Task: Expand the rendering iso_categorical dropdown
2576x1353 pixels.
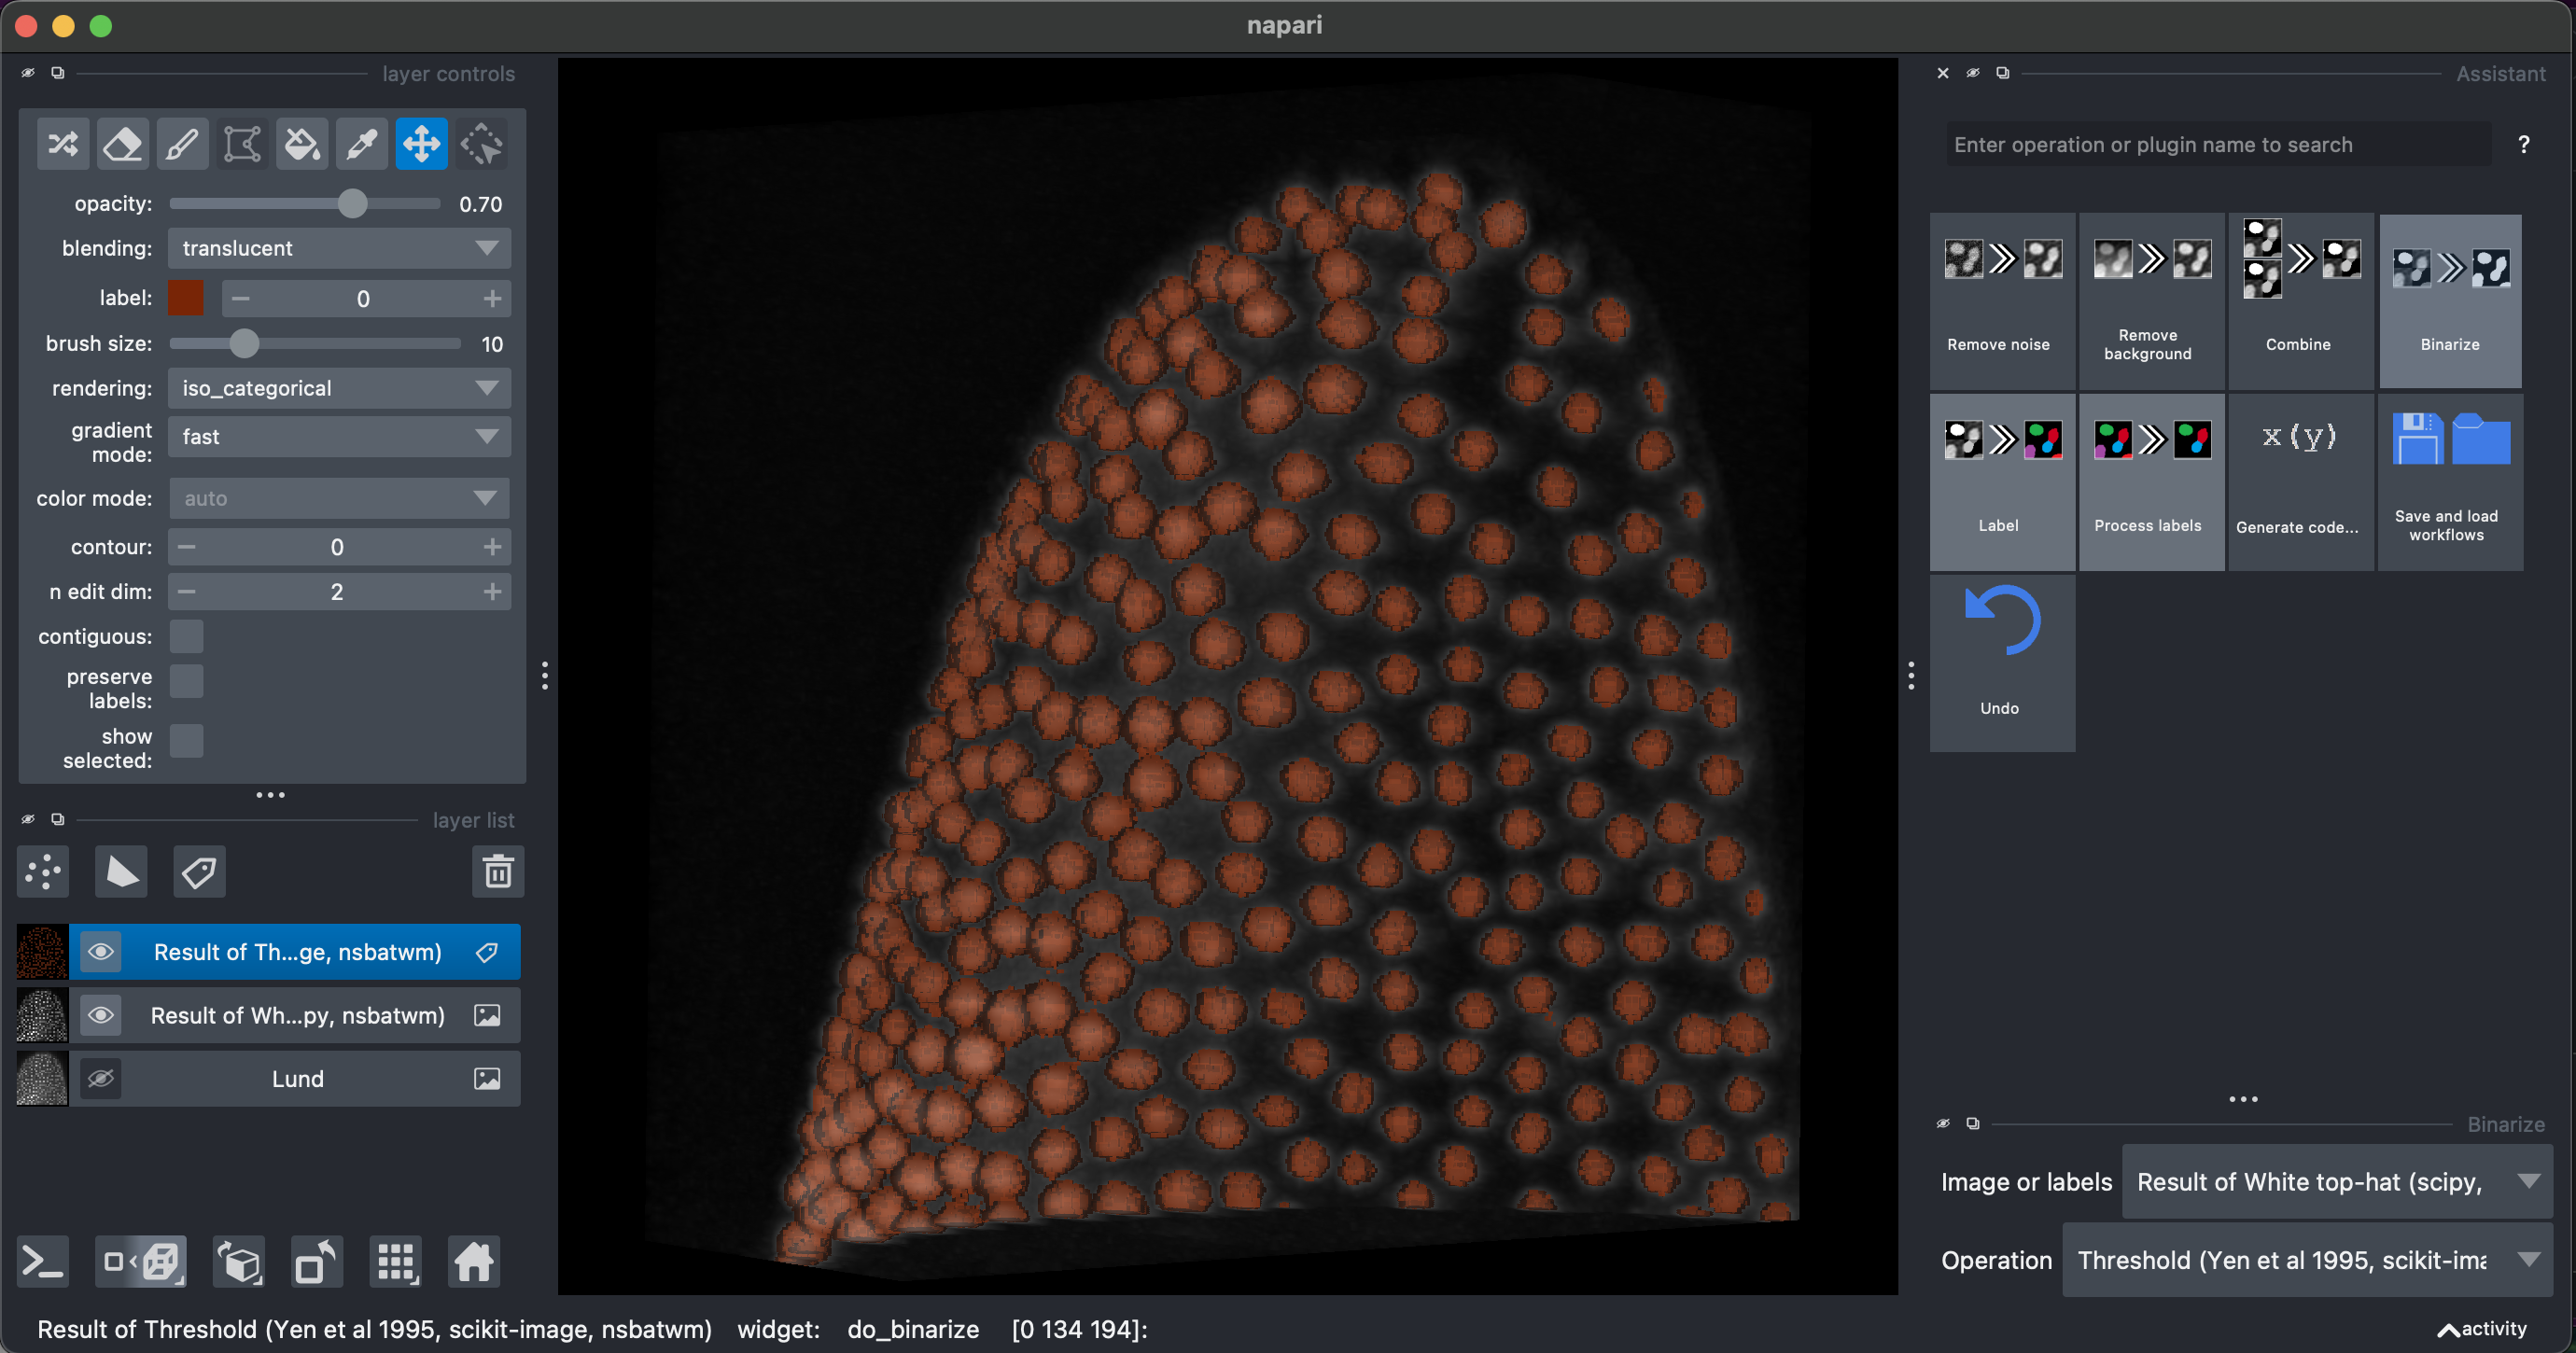Action: [339, 388]
